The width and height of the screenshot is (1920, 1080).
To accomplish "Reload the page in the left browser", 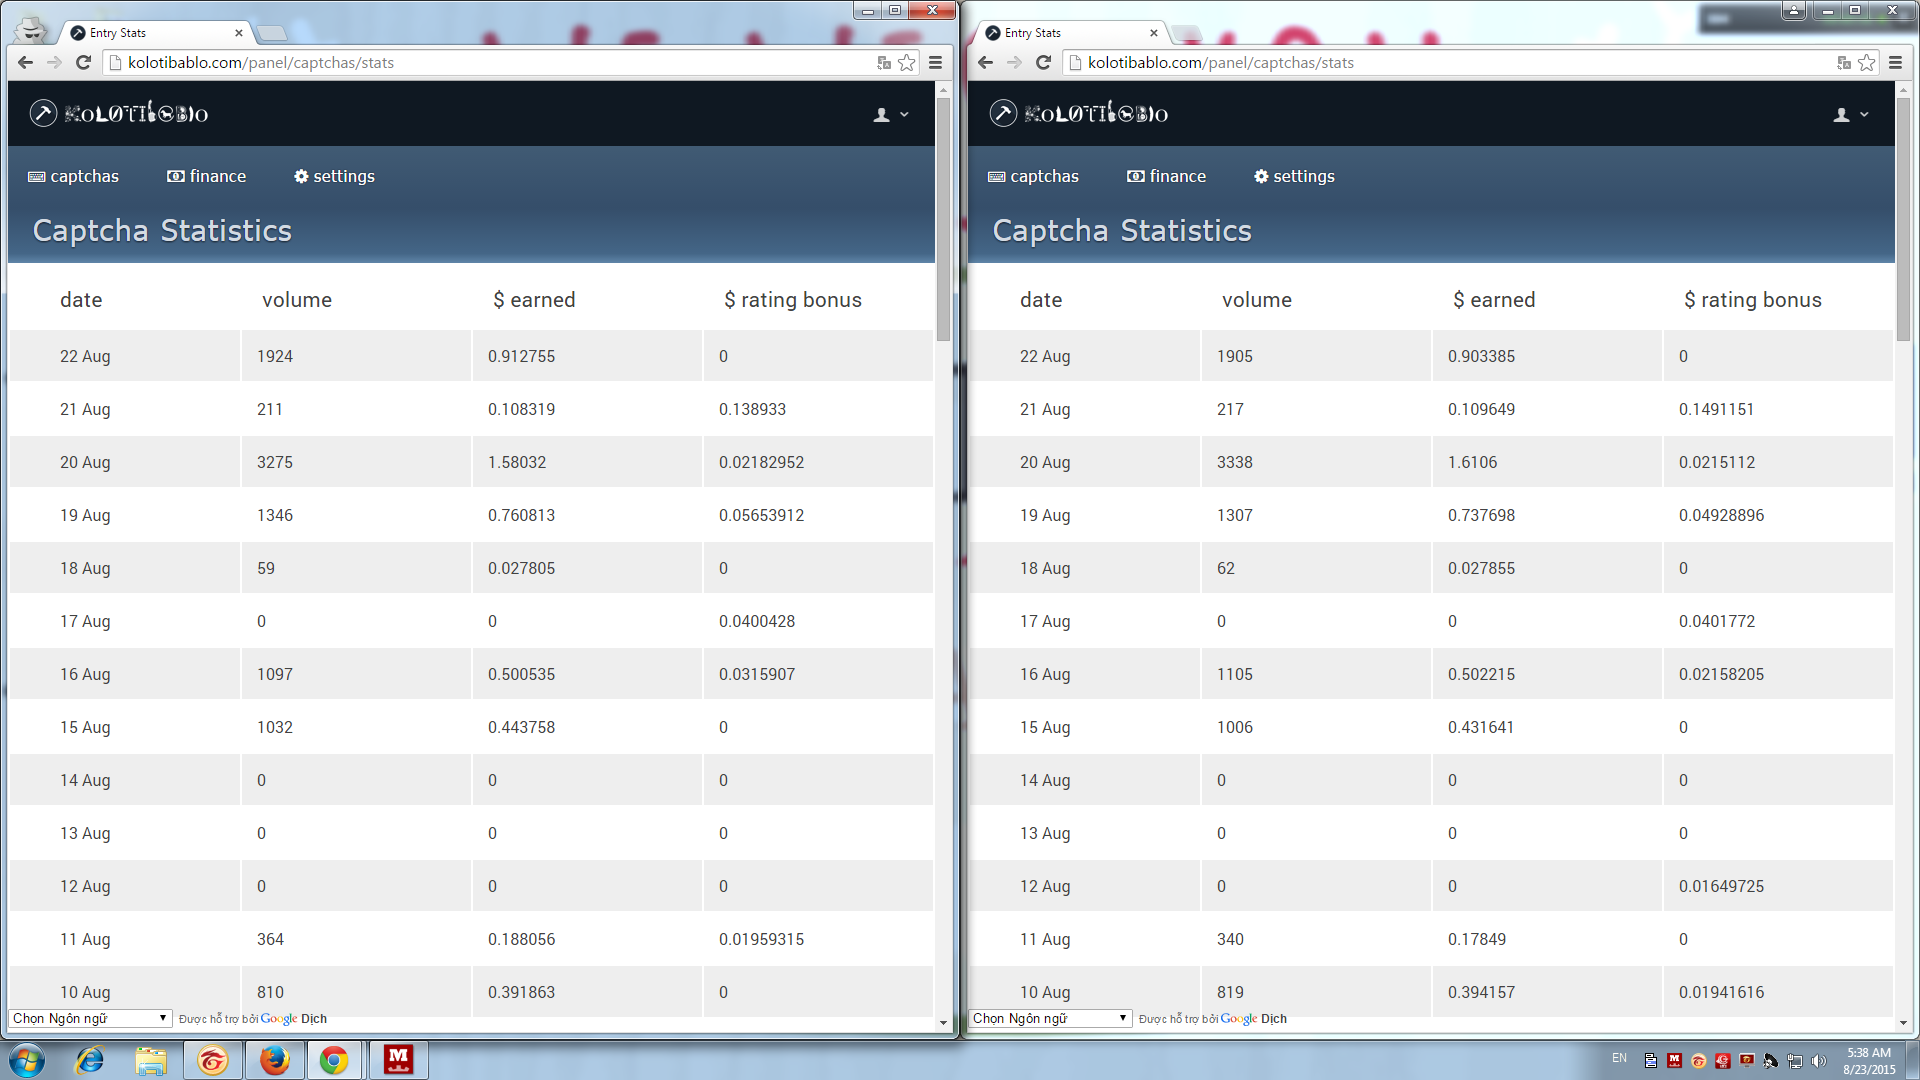I will click(x=84, y=62).
